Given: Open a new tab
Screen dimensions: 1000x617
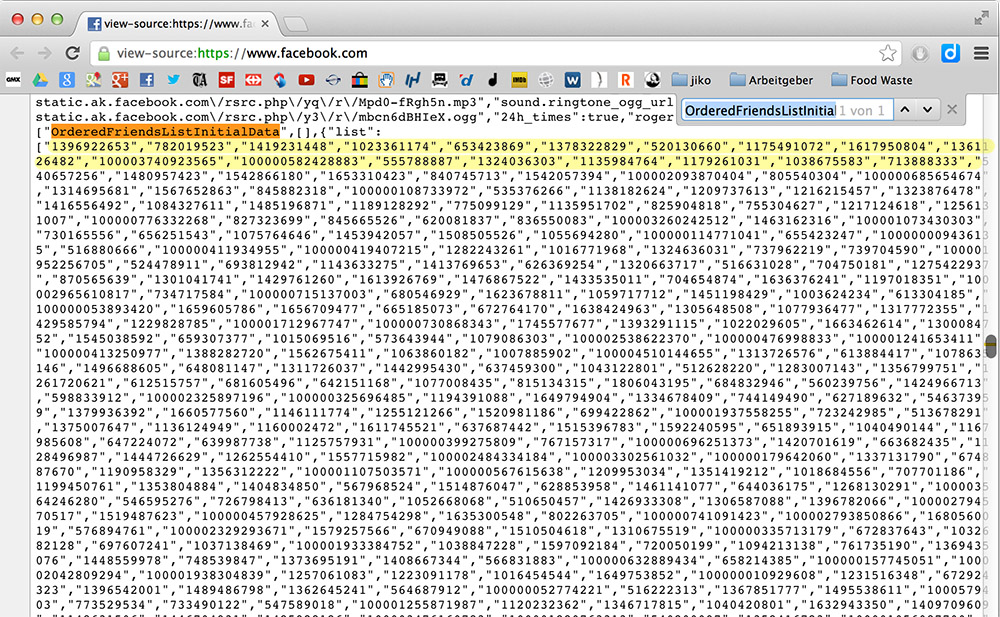Looking at the screenshot, I should tap(295, 23).
